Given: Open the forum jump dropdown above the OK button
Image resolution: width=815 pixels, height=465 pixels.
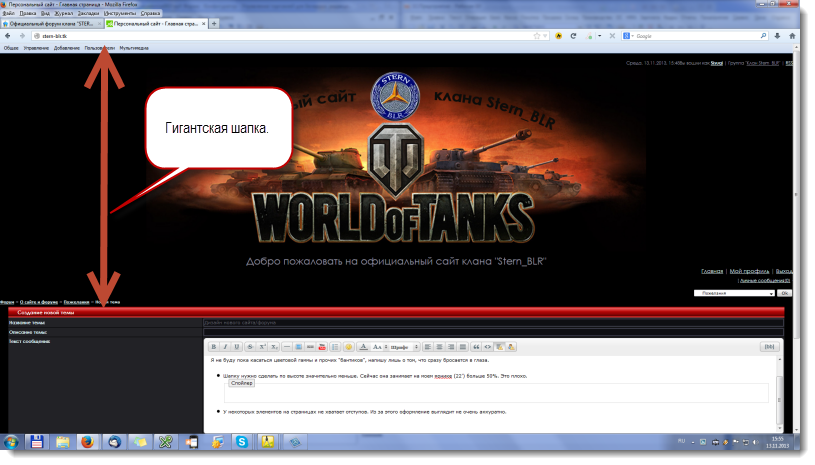Looking at the screenshot, I should 734,294.
